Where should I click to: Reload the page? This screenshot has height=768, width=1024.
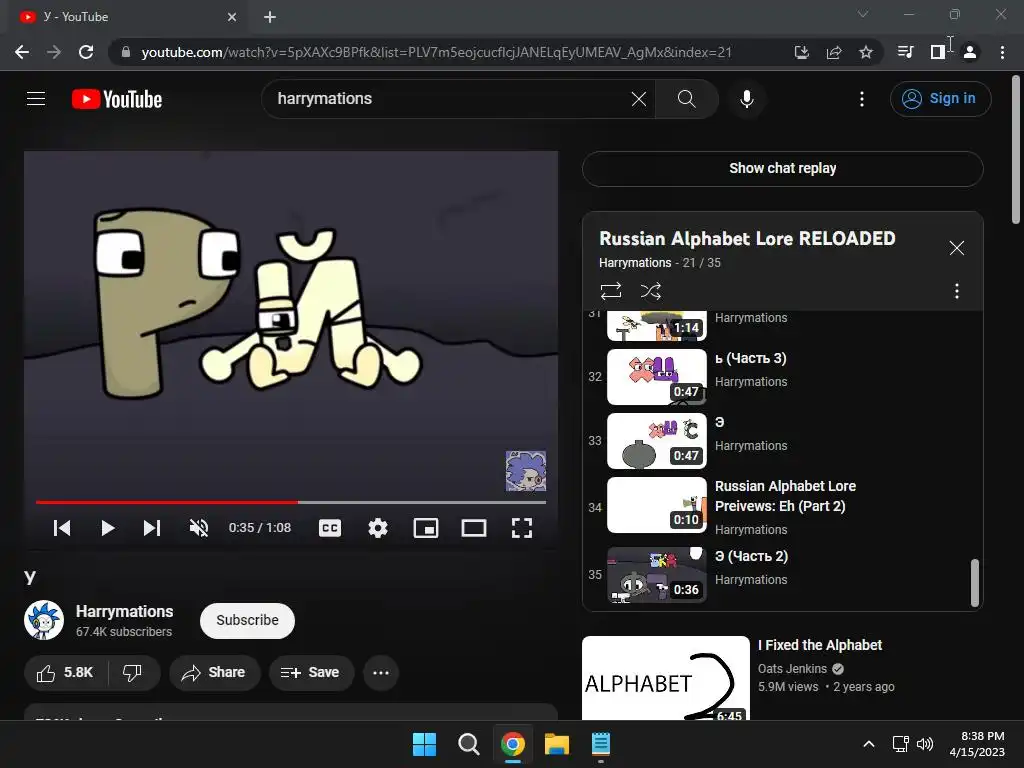(x=86, y=52)
